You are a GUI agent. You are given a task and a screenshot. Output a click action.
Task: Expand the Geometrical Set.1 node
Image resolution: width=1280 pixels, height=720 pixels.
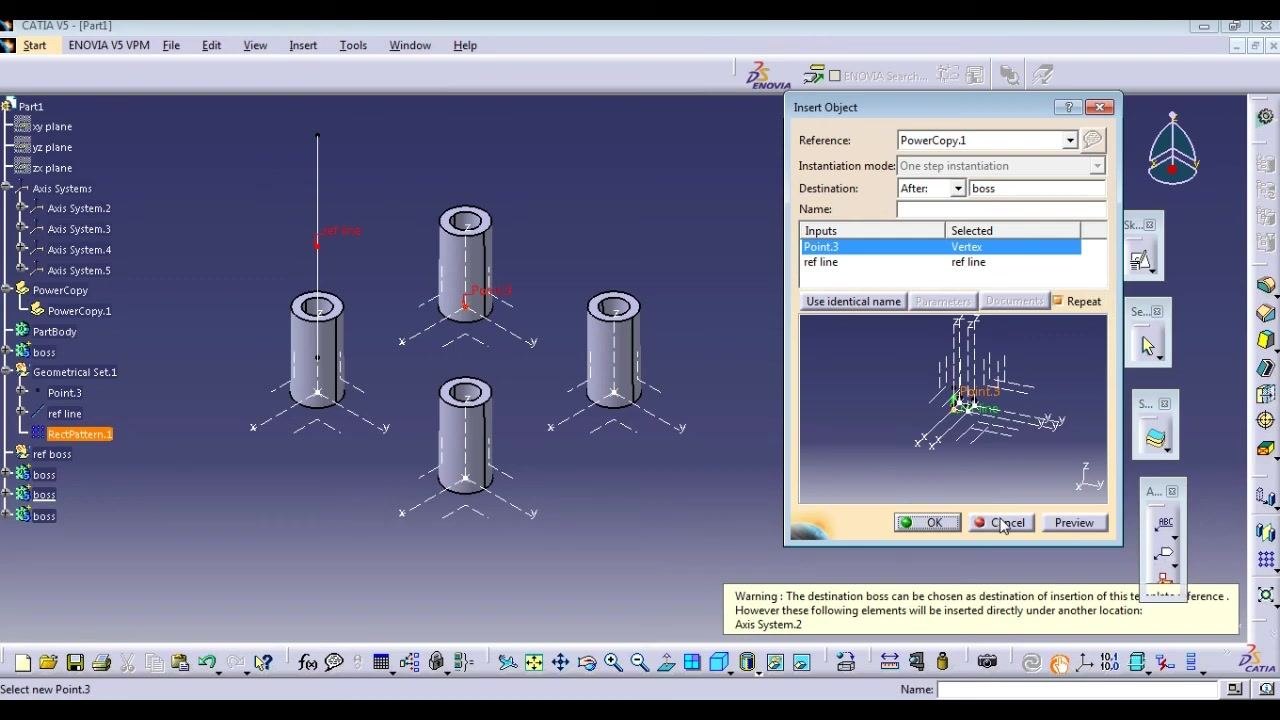(x=8, y=372)
